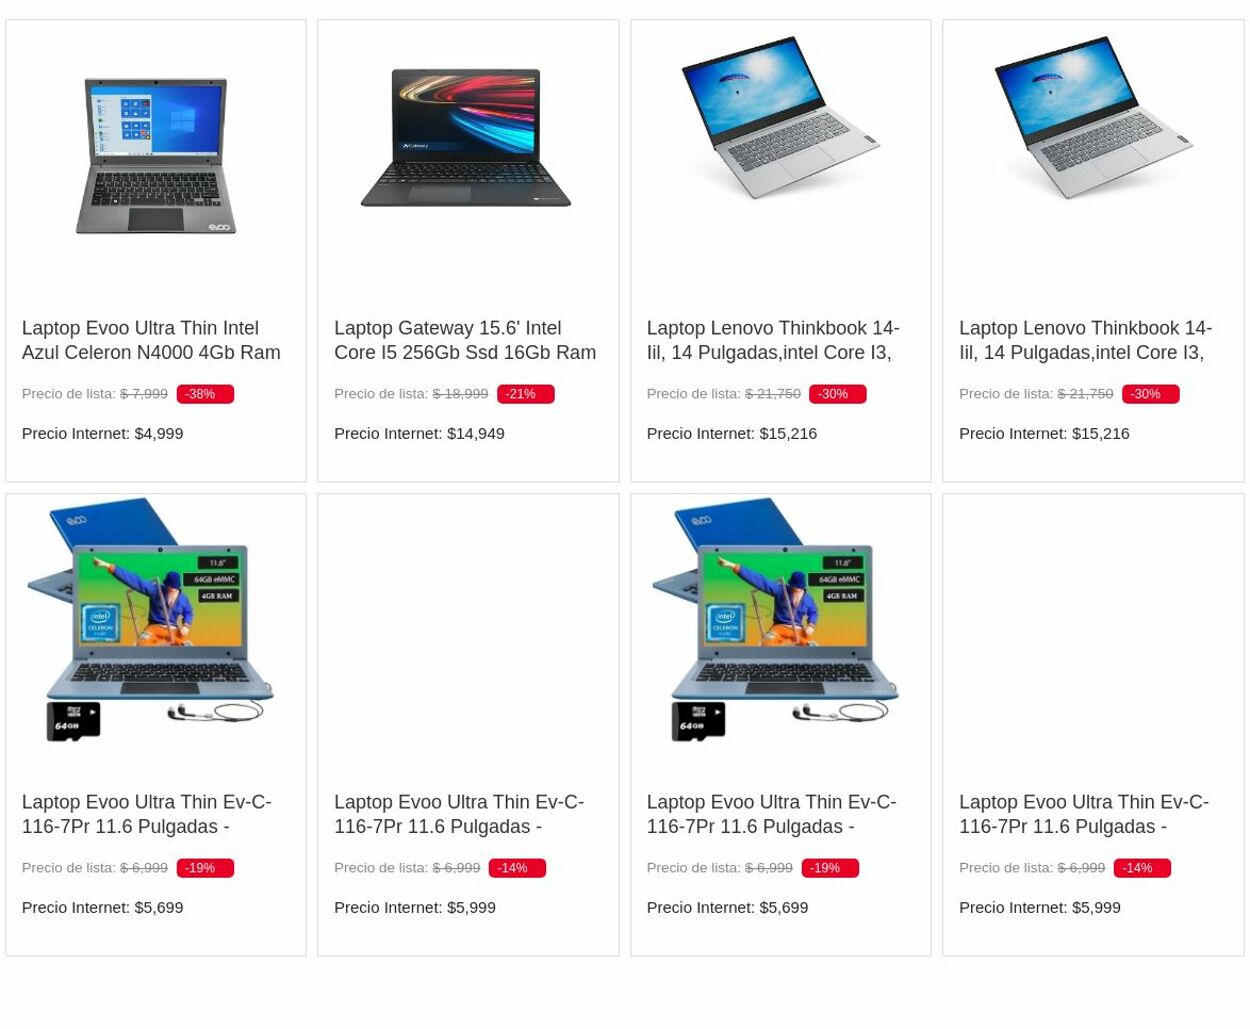
Task: Click the -38% discount badge
Action: coord(205,394)
